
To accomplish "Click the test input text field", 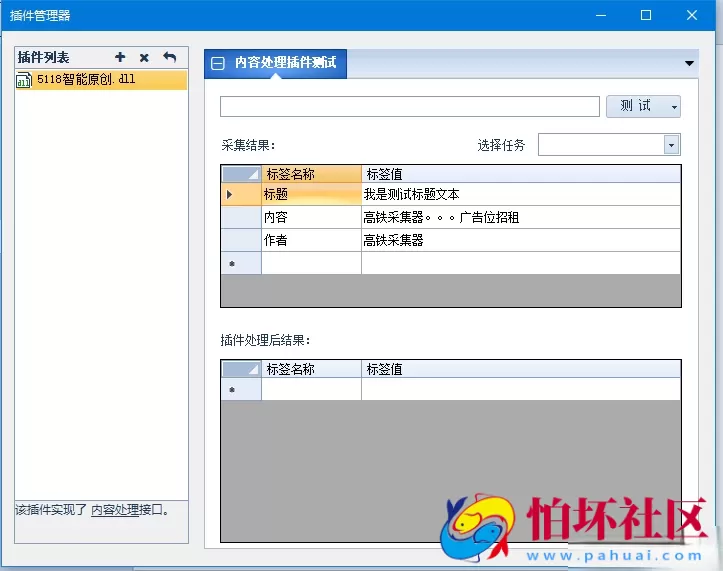I will pos(410,106).
